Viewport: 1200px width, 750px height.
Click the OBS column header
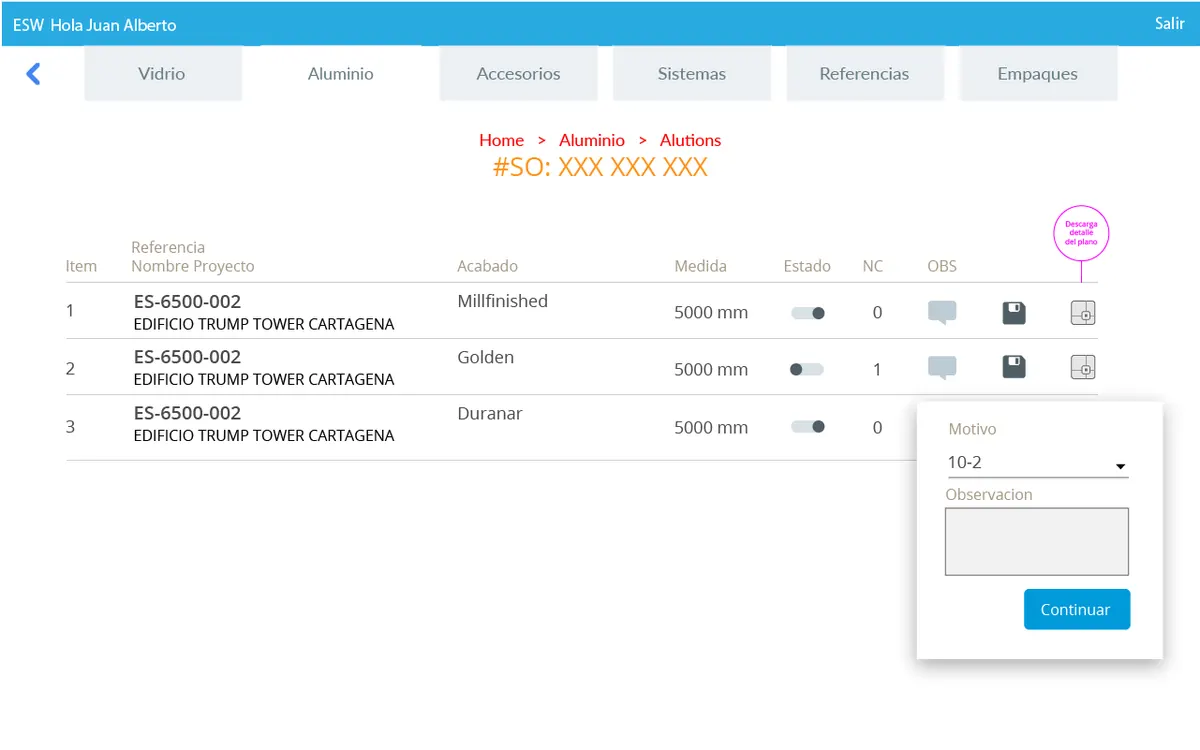pos(942,266)
